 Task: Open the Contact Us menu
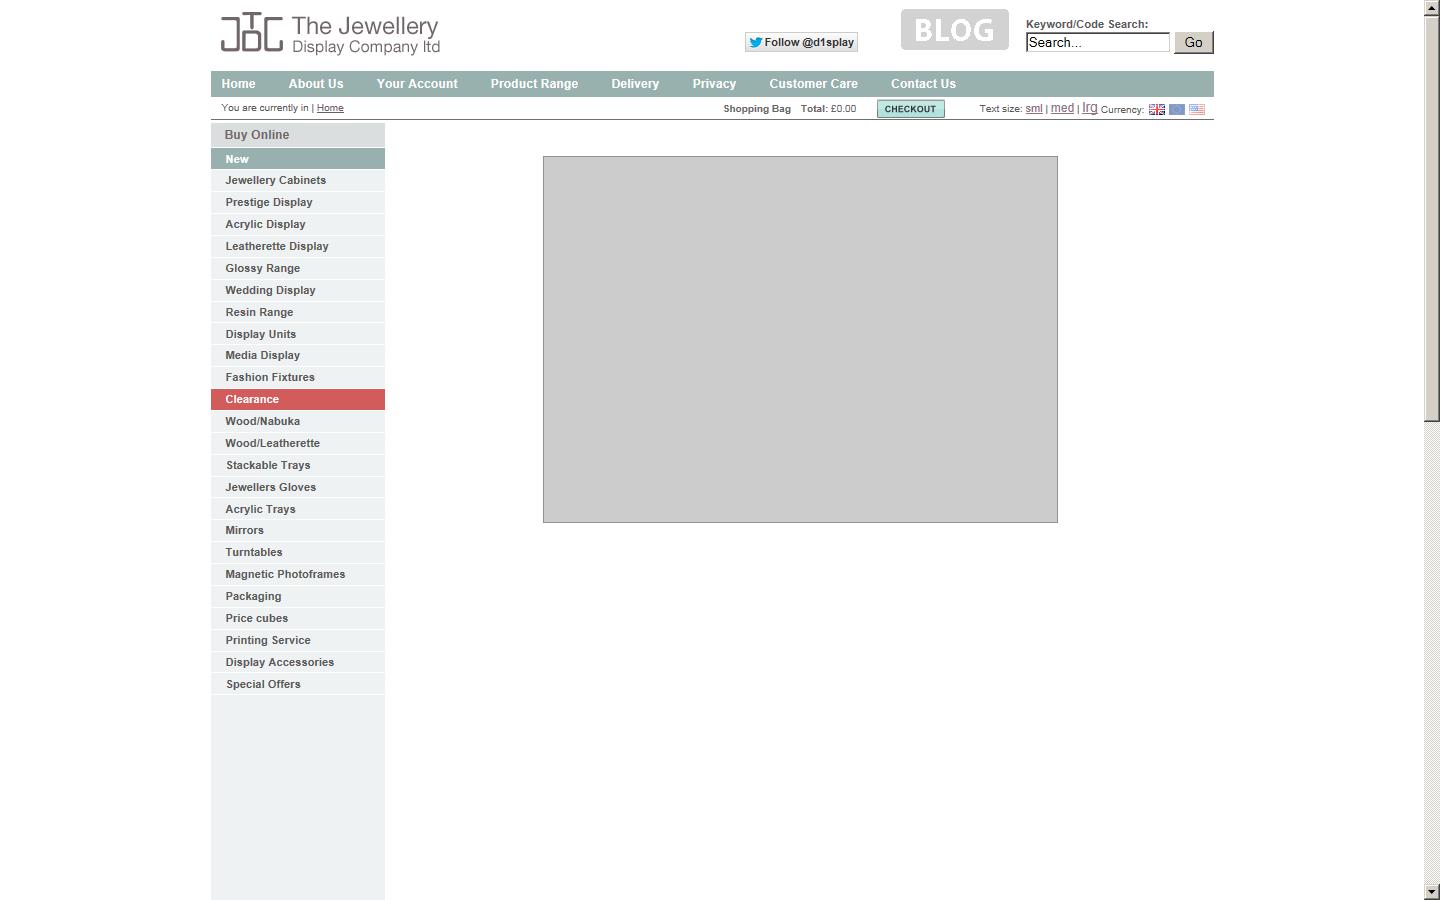click(x=922, y=84)
